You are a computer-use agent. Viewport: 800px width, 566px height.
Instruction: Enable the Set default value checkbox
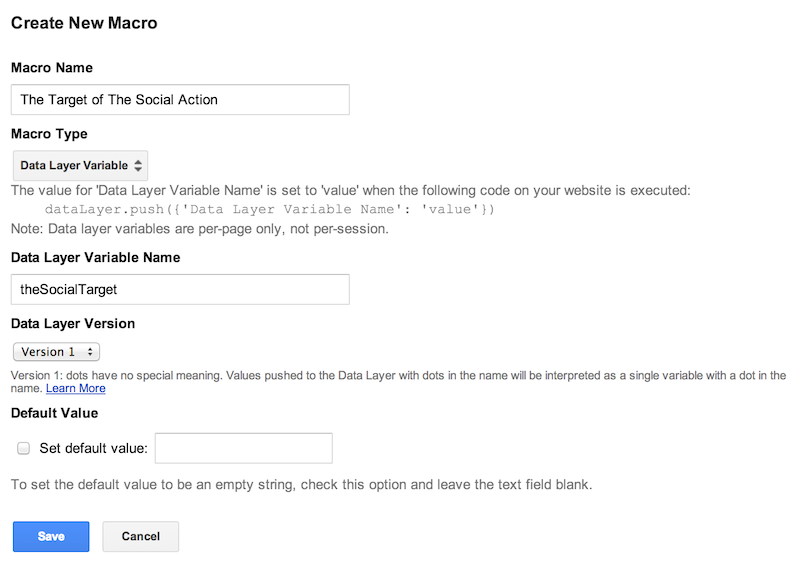(x=23, y=448)
